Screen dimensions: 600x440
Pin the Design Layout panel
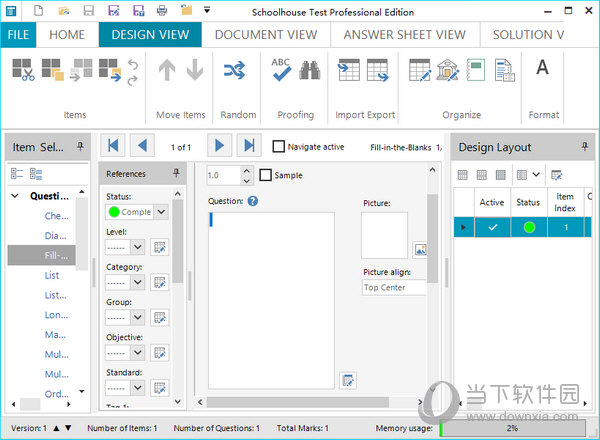[x=584, y=146]
